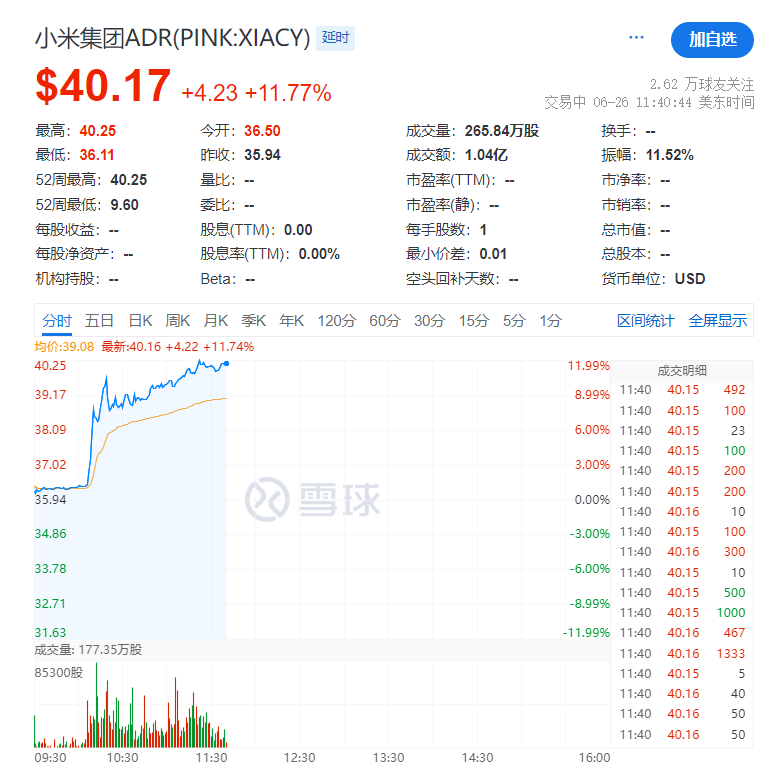Click the 均价:39.08 label
The height and width of the screenshot is (778, 766).
(64, 347)
